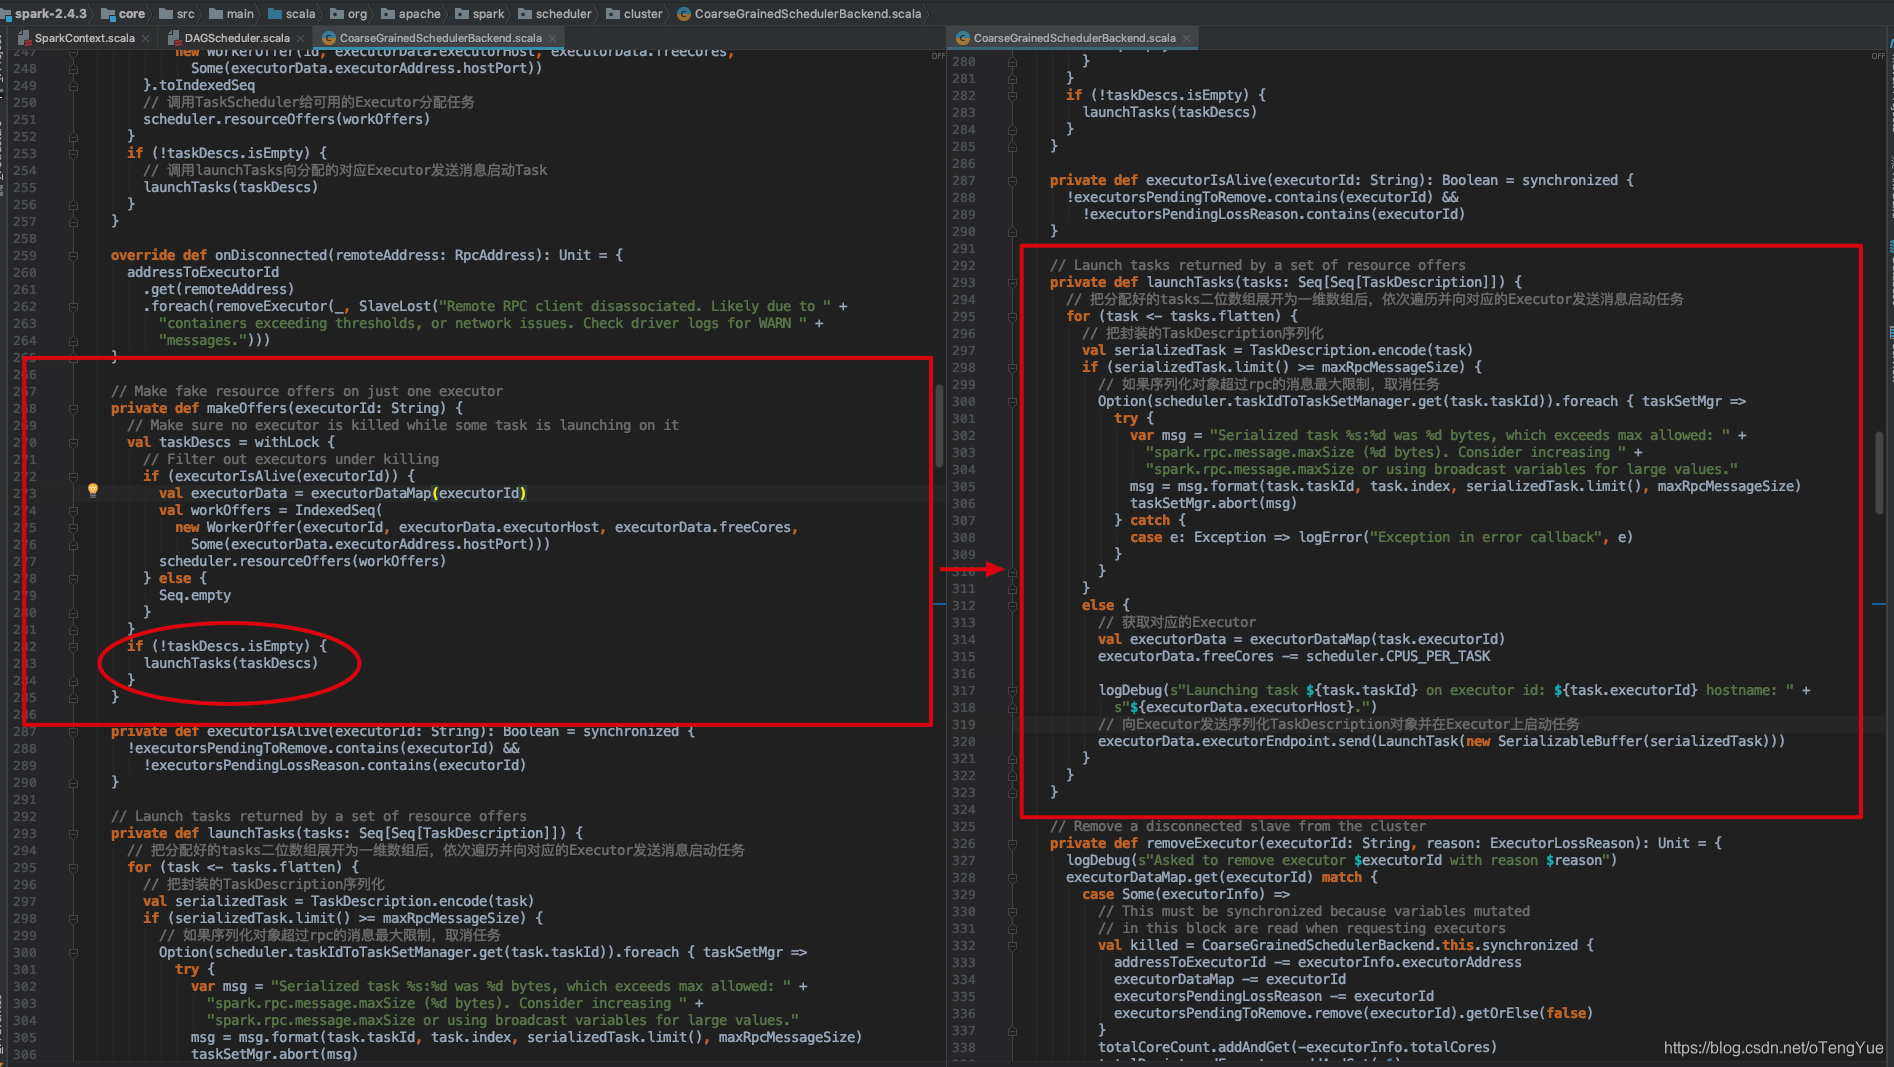Select the src folder breadcrumb
The image size is (1894, 1067).
coord(176,13)
